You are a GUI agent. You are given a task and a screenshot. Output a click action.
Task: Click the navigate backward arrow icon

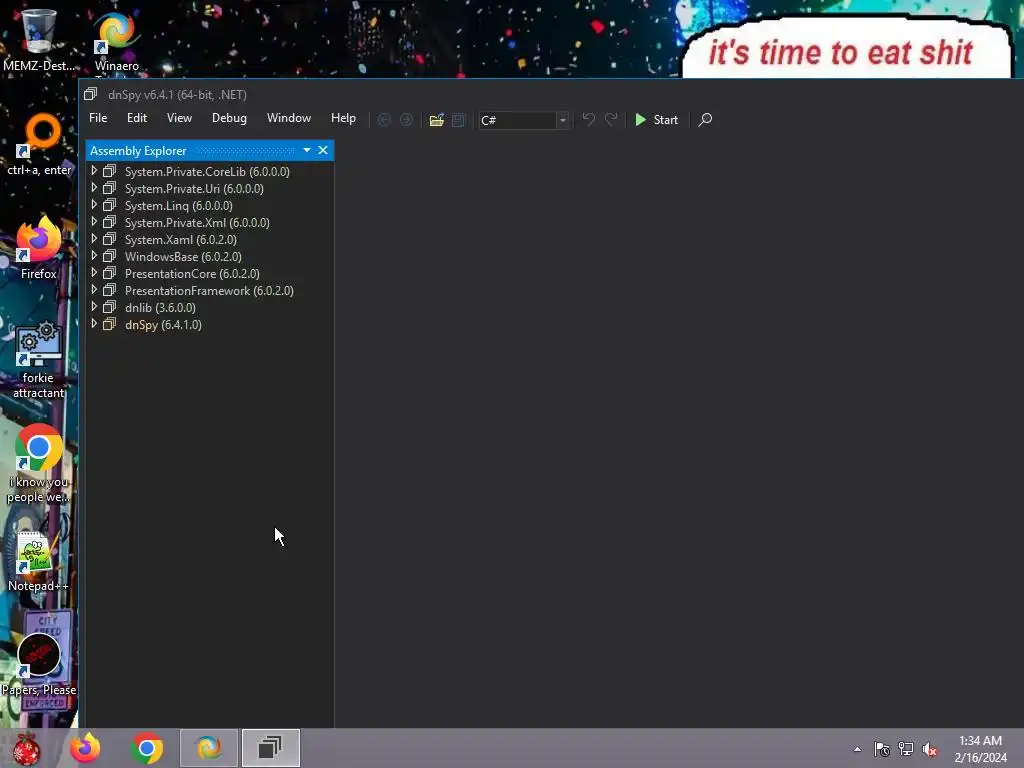pos(384,120)
